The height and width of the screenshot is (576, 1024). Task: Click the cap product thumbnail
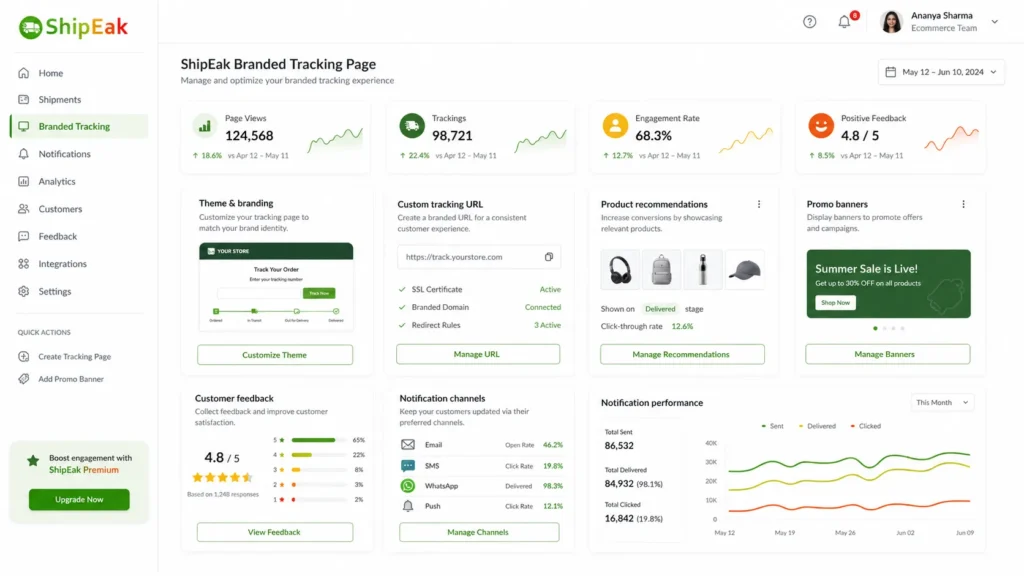(744, 270)
